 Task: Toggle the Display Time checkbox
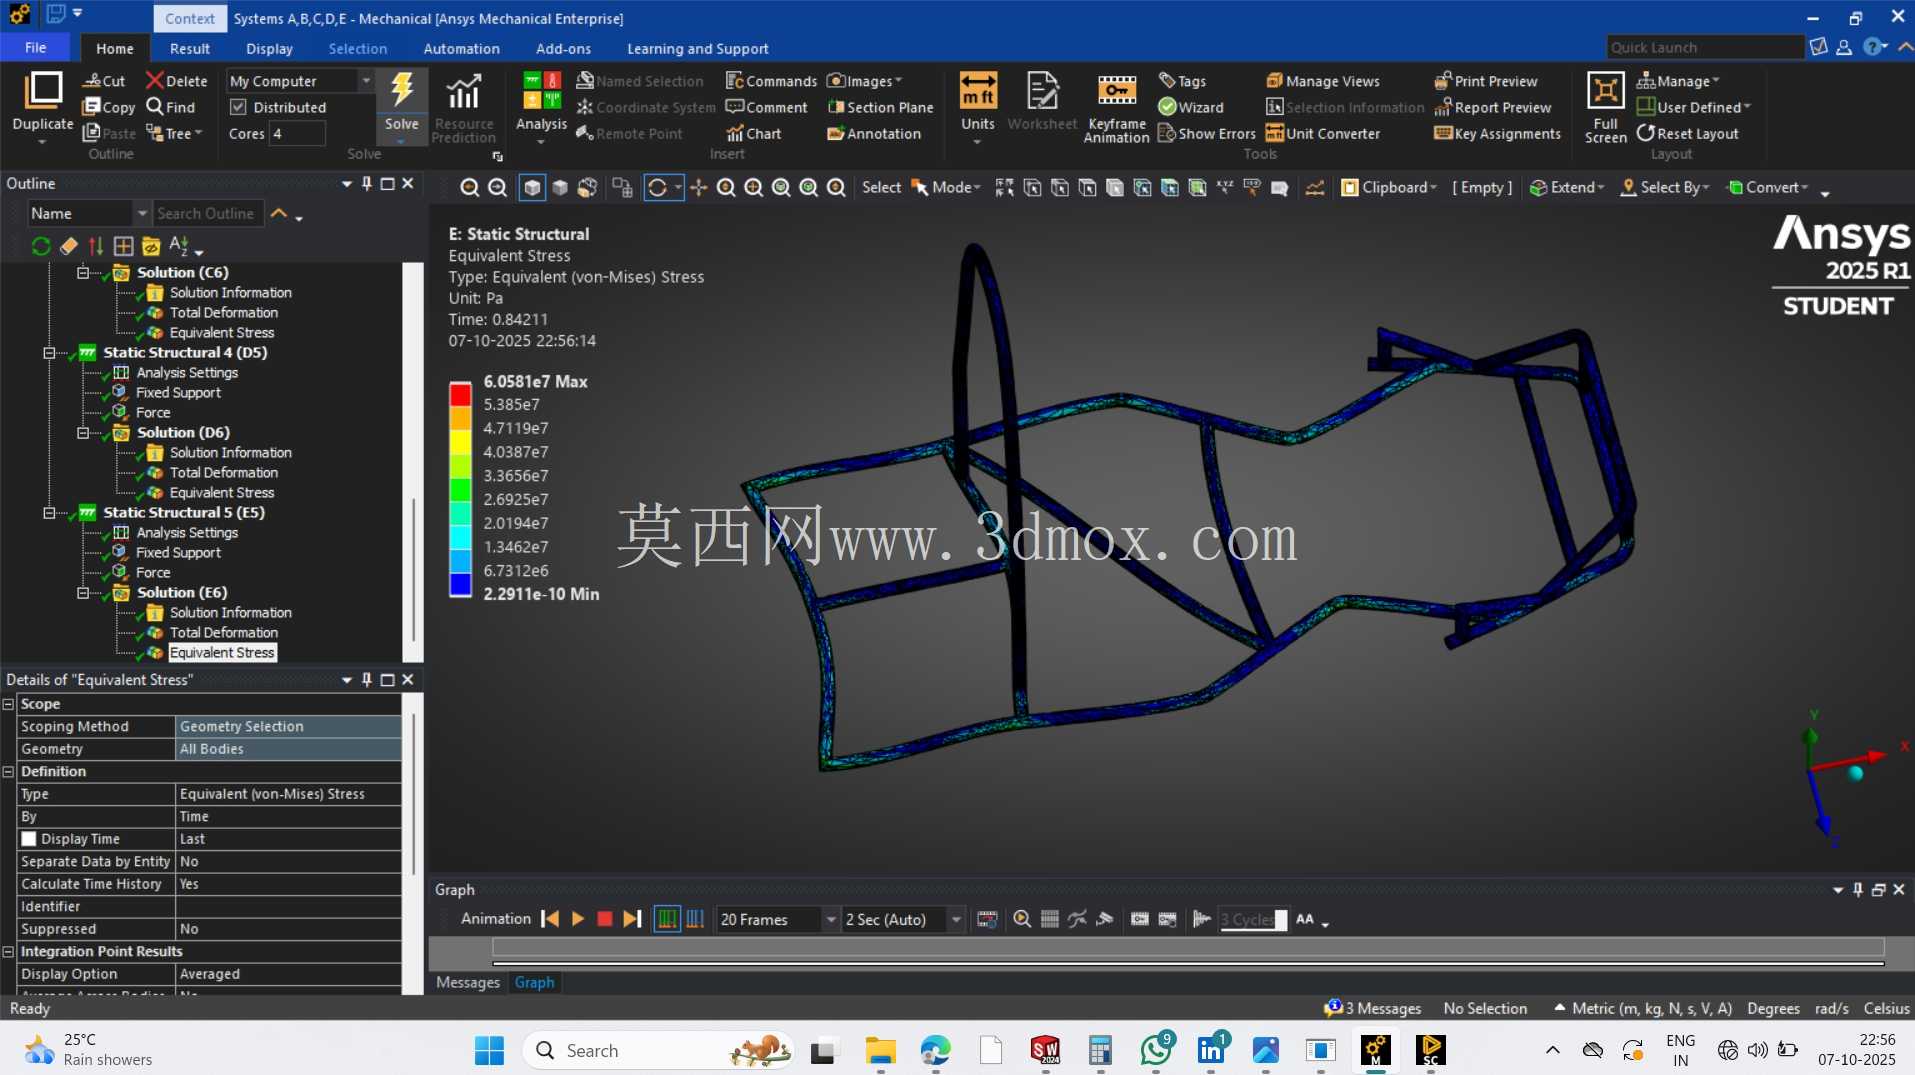(x=29, y=839)
